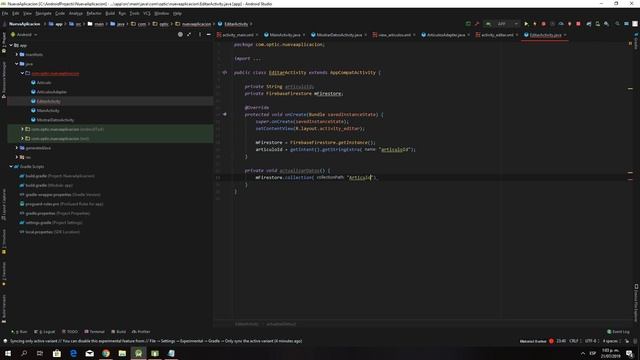Image resolution: width=640 pixels, height=360 pixels.
Task: Click Attach debugger to Android process icon
Action: (x=569, y=24)
